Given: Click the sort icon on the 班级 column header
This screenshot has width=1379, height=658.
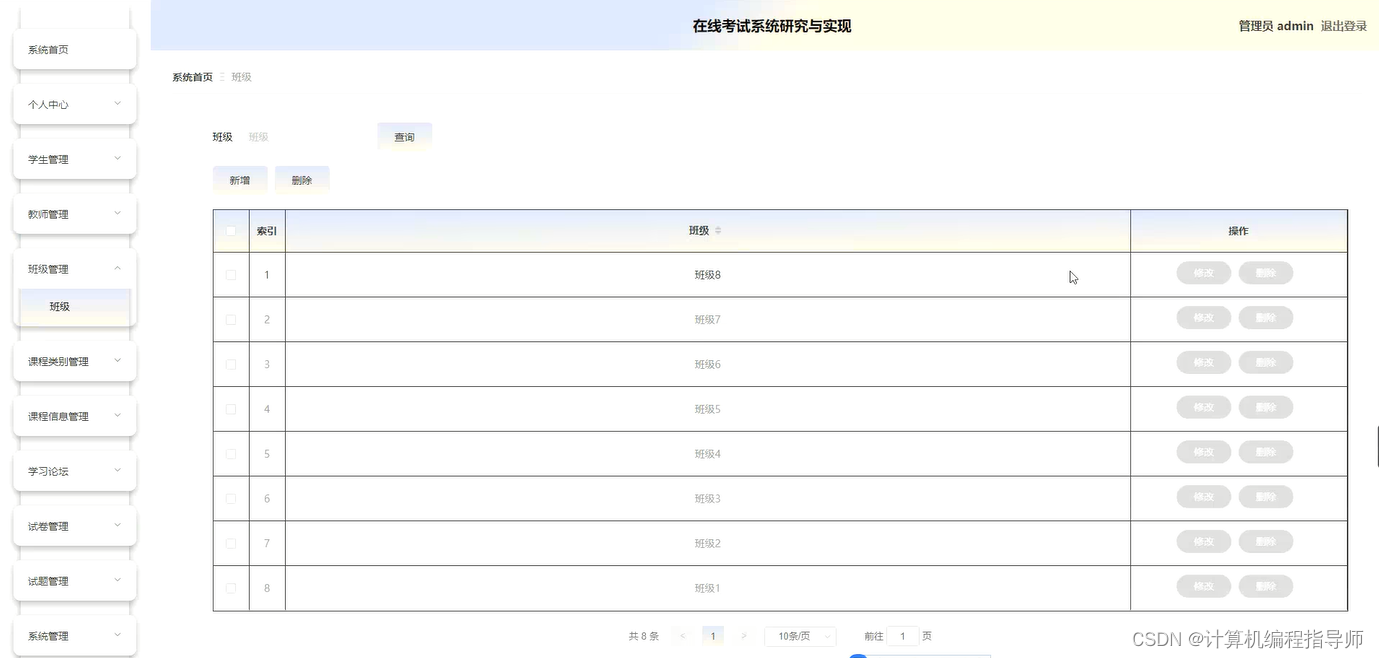Looking at the screenshot, I should tap(719, 230).
